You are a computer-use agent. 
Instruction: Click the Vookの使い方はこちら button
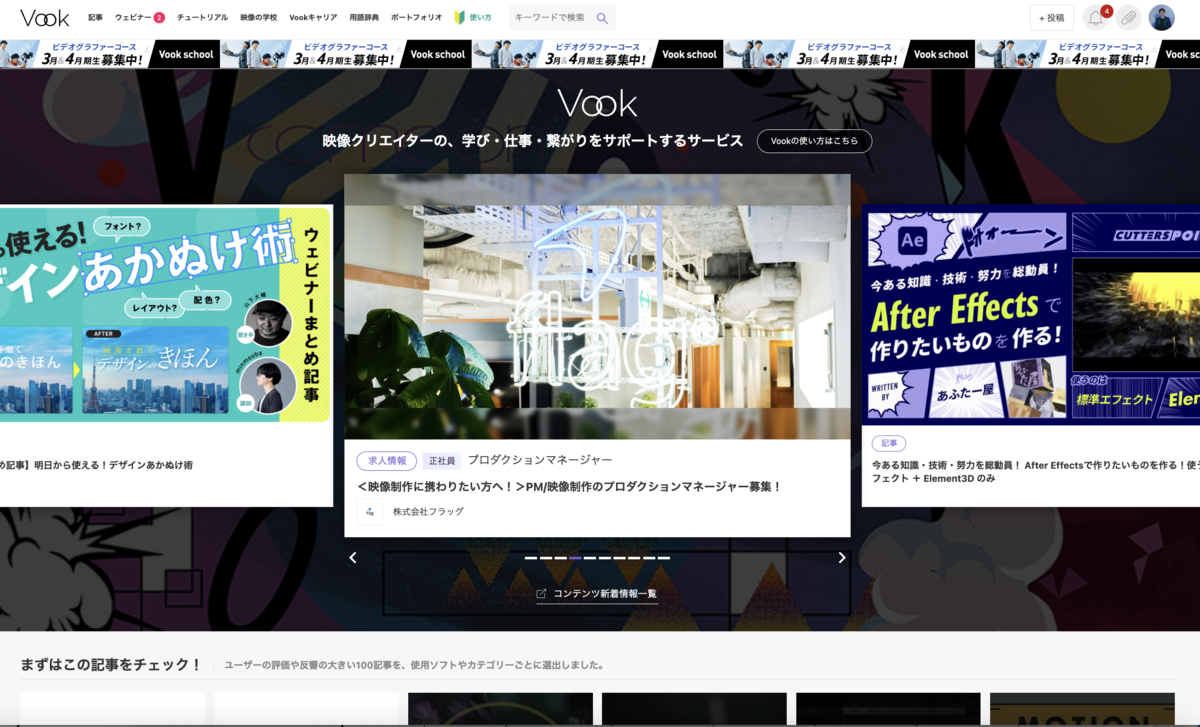[x=814, y=141]
